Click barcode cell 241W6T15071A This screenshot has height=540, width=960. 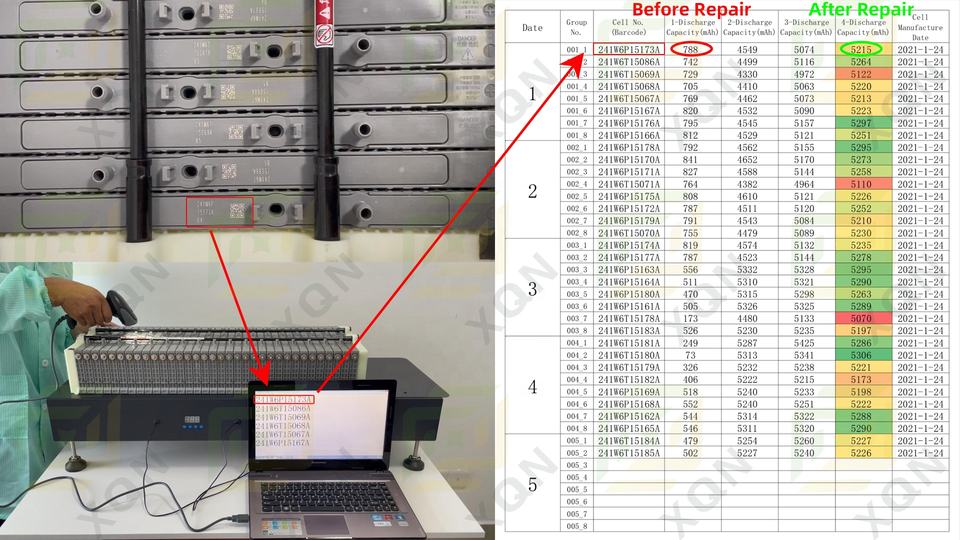[x=629, y=184]
